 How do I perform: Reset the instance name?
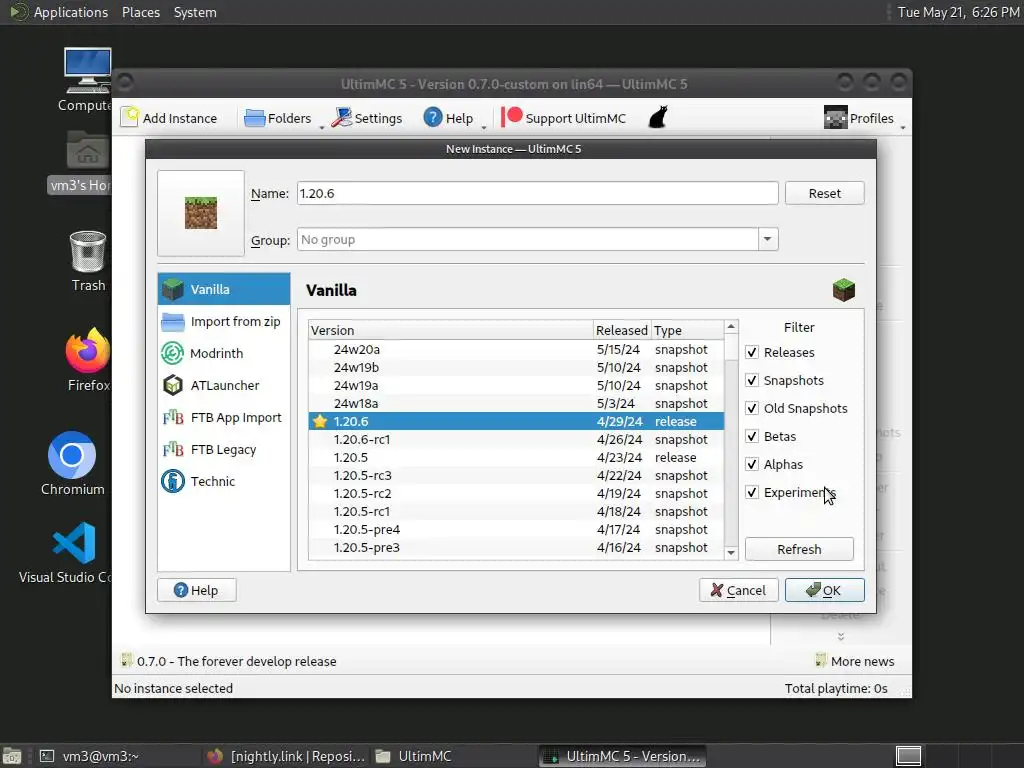pyautogui.click(x=824, y=193)
